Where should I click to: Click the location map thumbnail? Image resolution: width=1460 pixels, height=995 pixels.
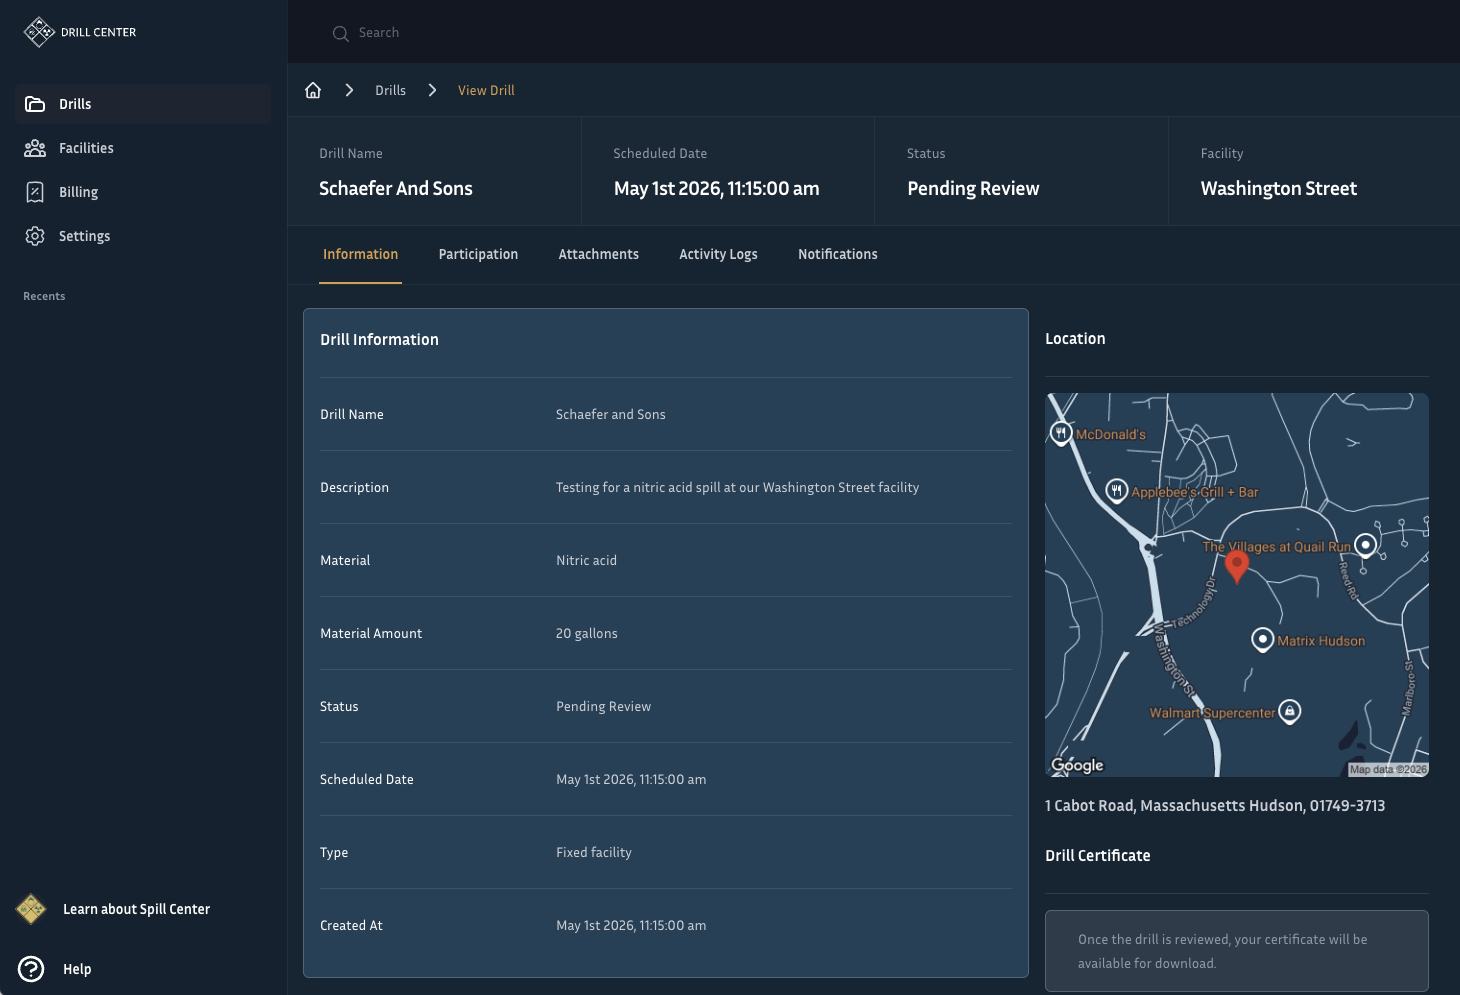pyautogui.click(x=1237, y=585)
